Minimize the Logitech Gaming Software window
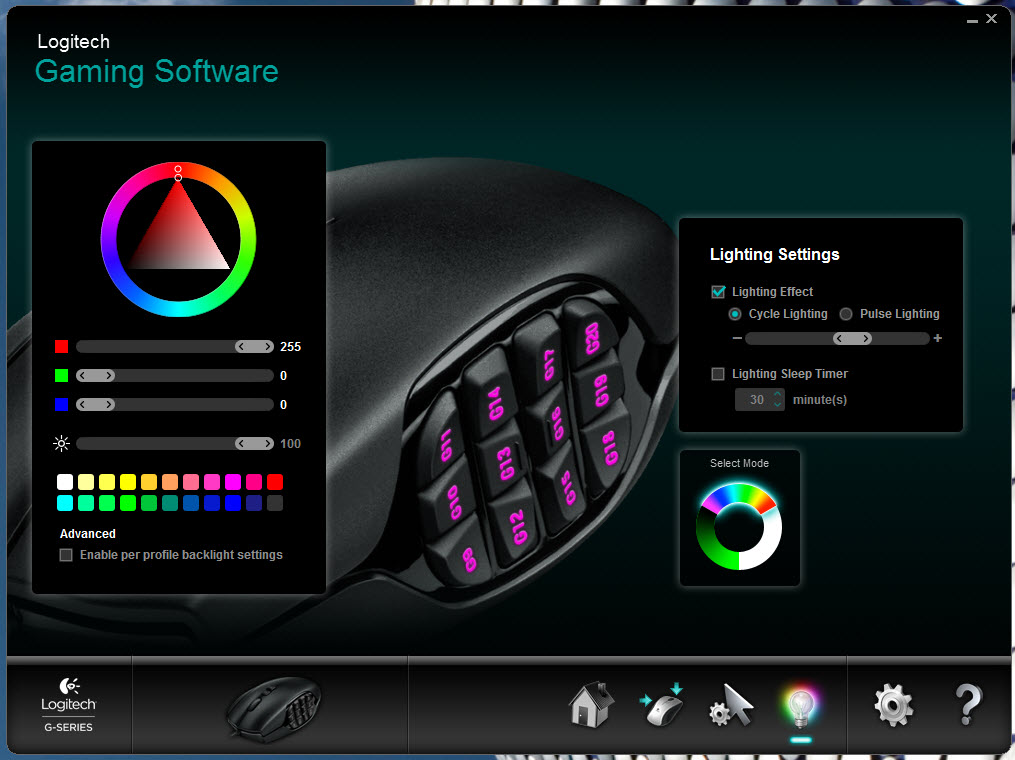This screenshot has height=760, width=1015. [972, 20]
